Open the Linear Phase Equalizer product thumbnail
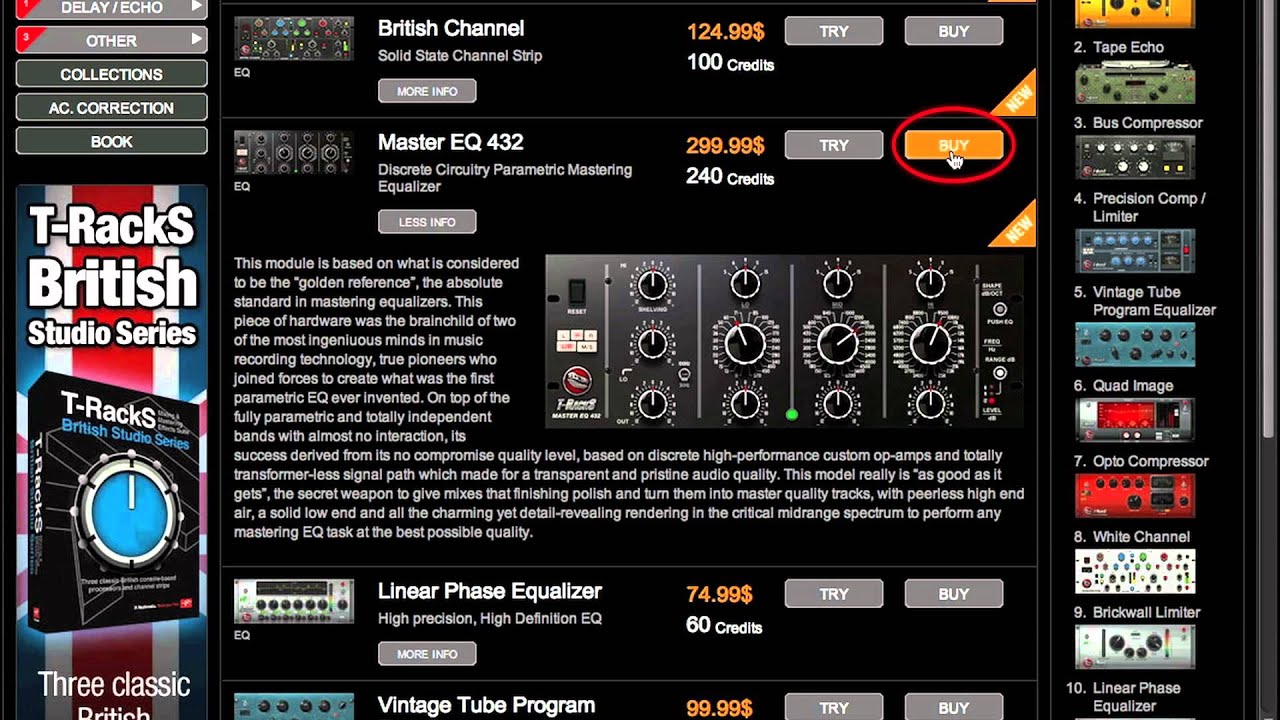This screenshot has width=1280, height=720. [293, 601]
